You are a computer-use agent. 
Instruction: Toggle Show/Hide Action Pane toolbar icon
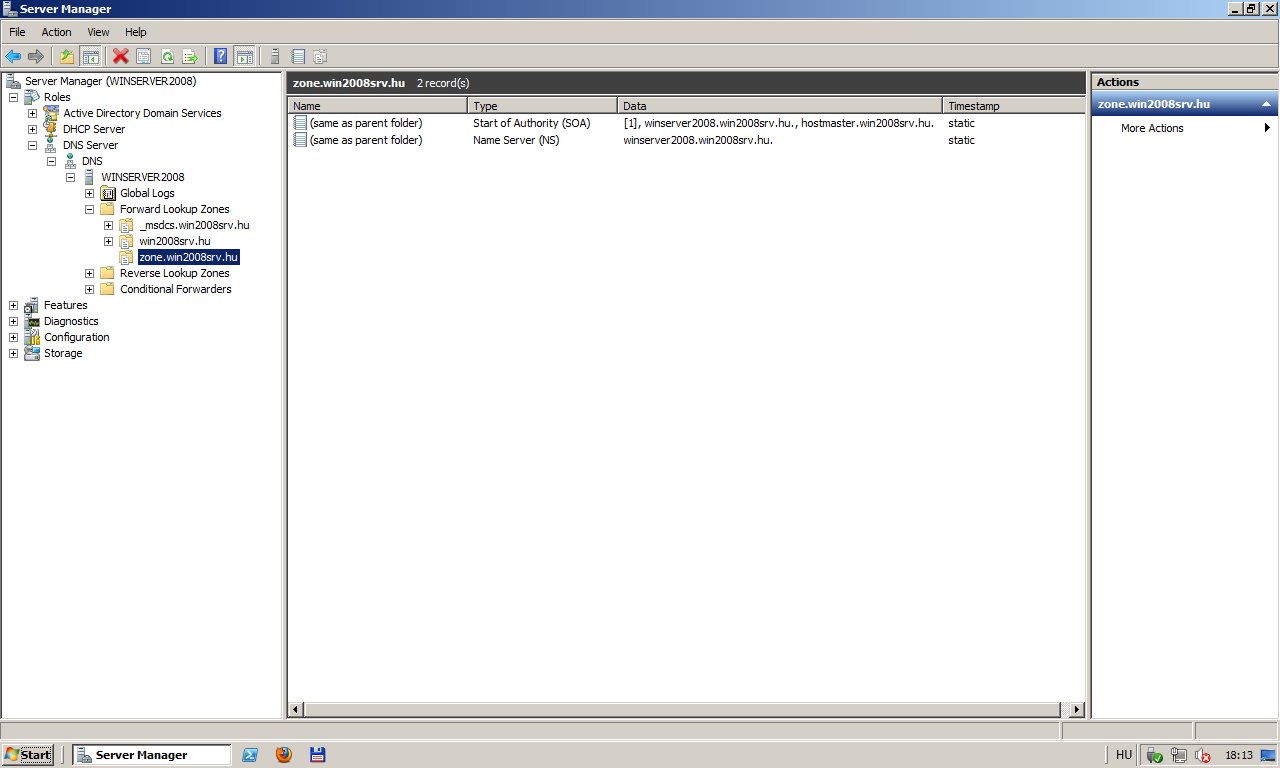point(244,57)
